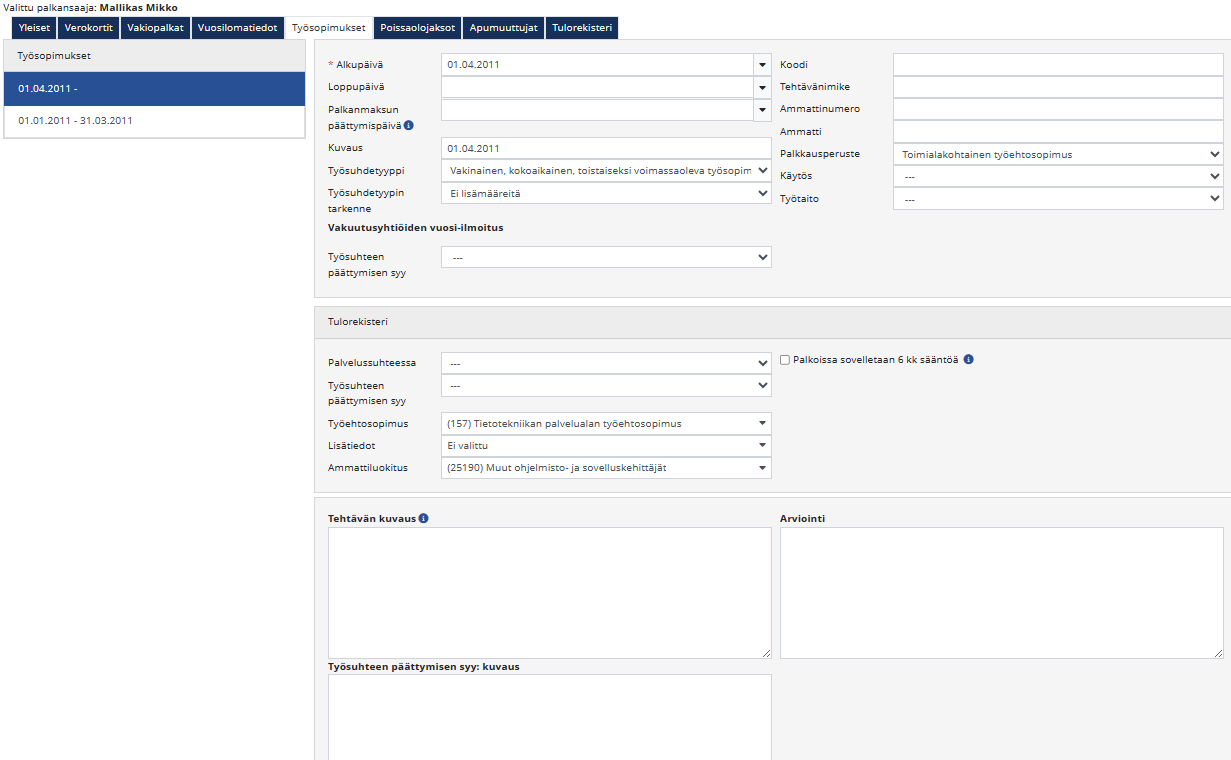Click the Tehtävänimike input field
Image resolution: width=1231 pixels, height=760 pixels.
click(1057, 87)
